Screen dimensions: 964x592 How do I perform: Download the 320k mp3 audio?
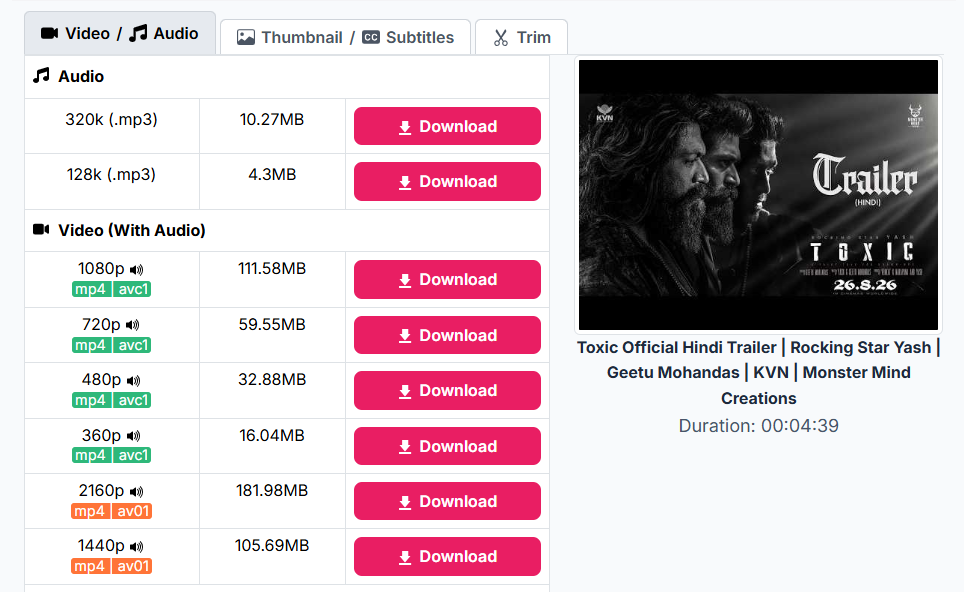pyautogui.click(x=447, y=126)
